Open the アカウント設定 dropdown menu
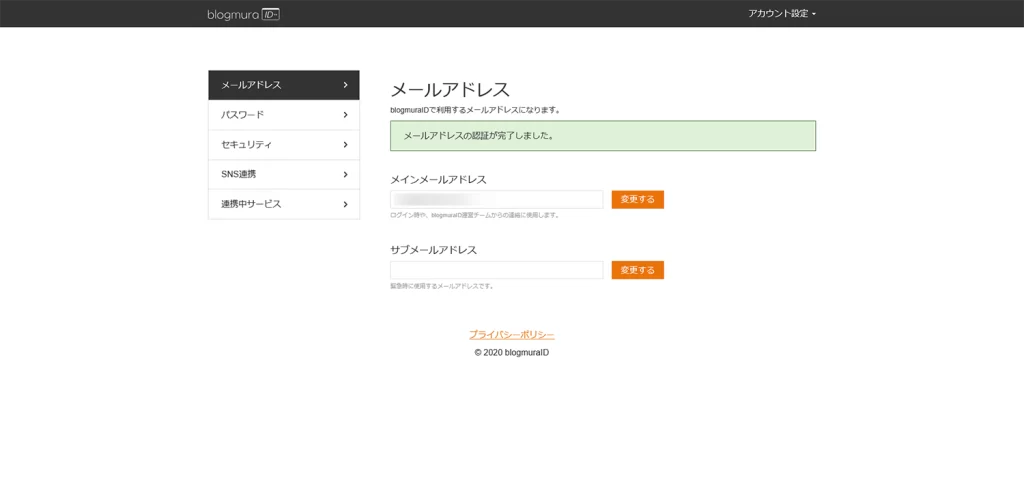The image size is (1024, 478). (778, 14)
